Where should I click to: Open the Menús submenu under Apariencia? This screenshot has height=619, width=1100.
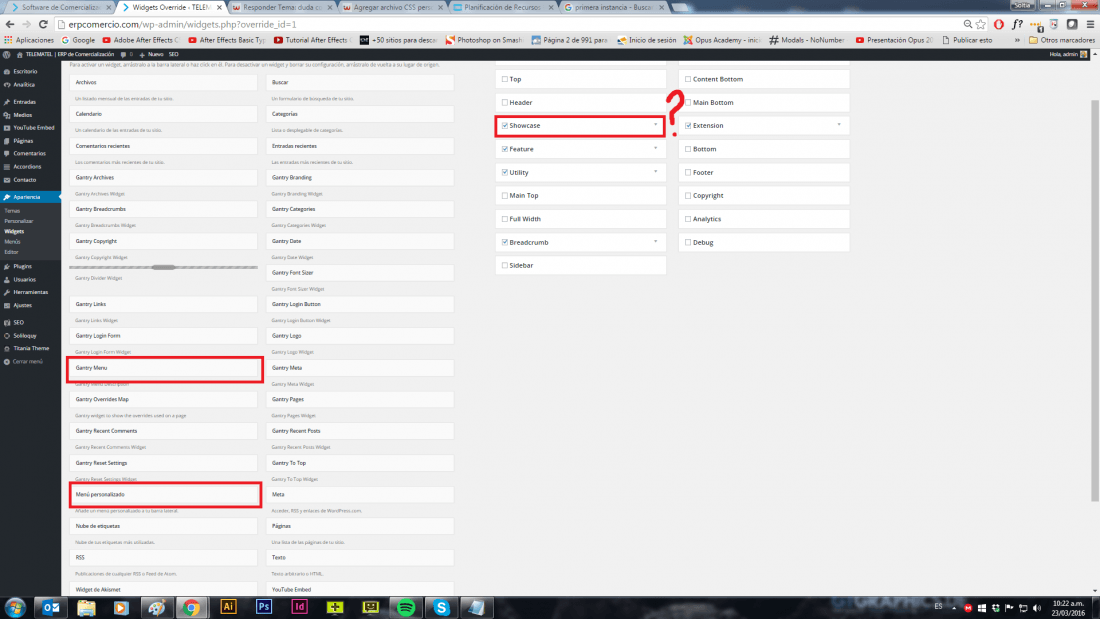coord(13,241)
